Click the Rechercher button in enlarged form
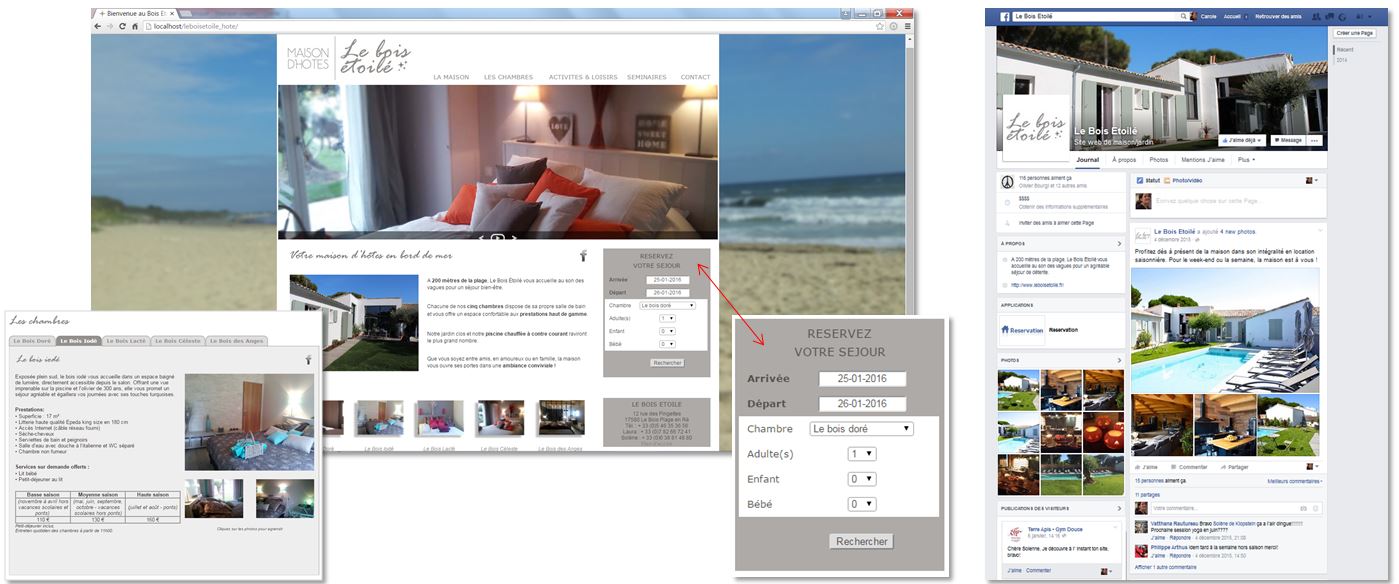This screenshot has width=1399, height=584. tap(861, 541)
